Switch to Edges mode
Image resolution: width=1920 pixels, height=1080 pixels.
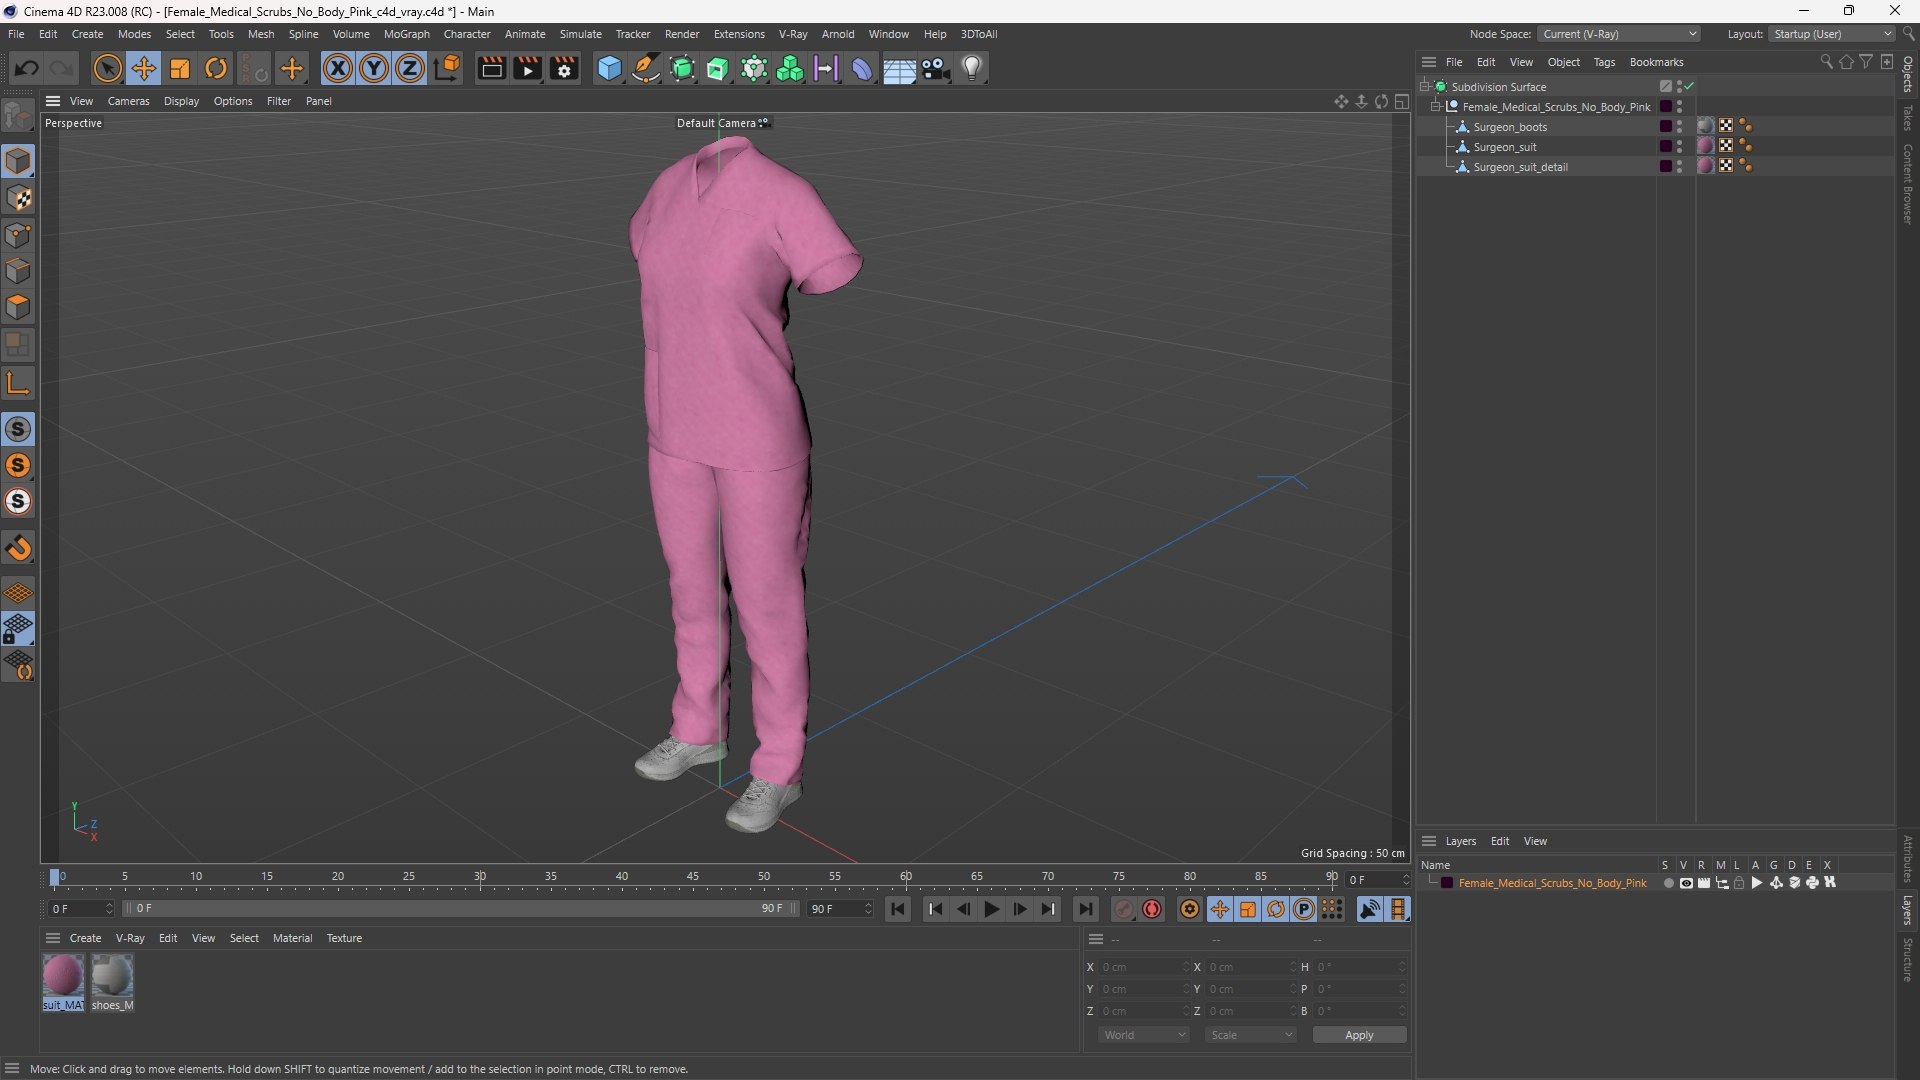click(18, 271)
